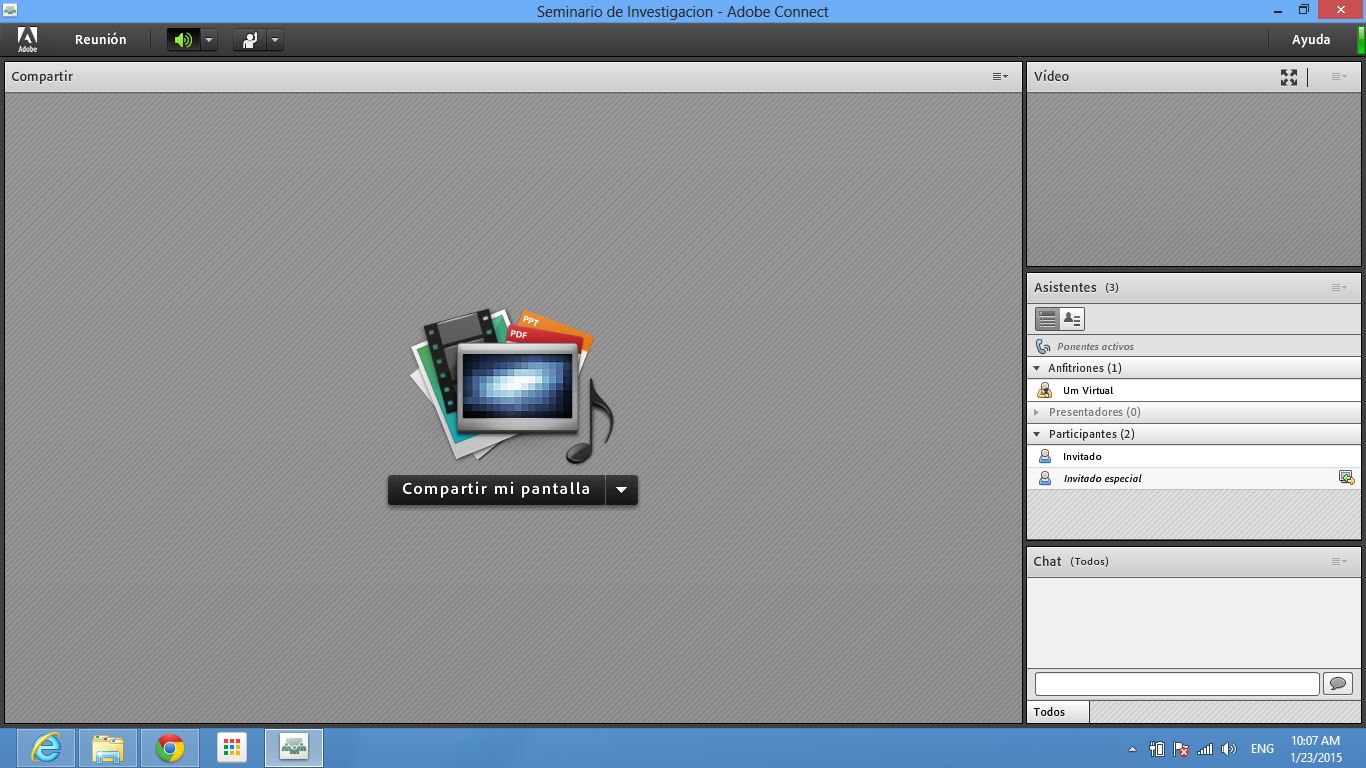Open Internet Explorer from the taskbar
This screenshot has width=1366, height=768.
pyautogui.click(x=46, y=748)
